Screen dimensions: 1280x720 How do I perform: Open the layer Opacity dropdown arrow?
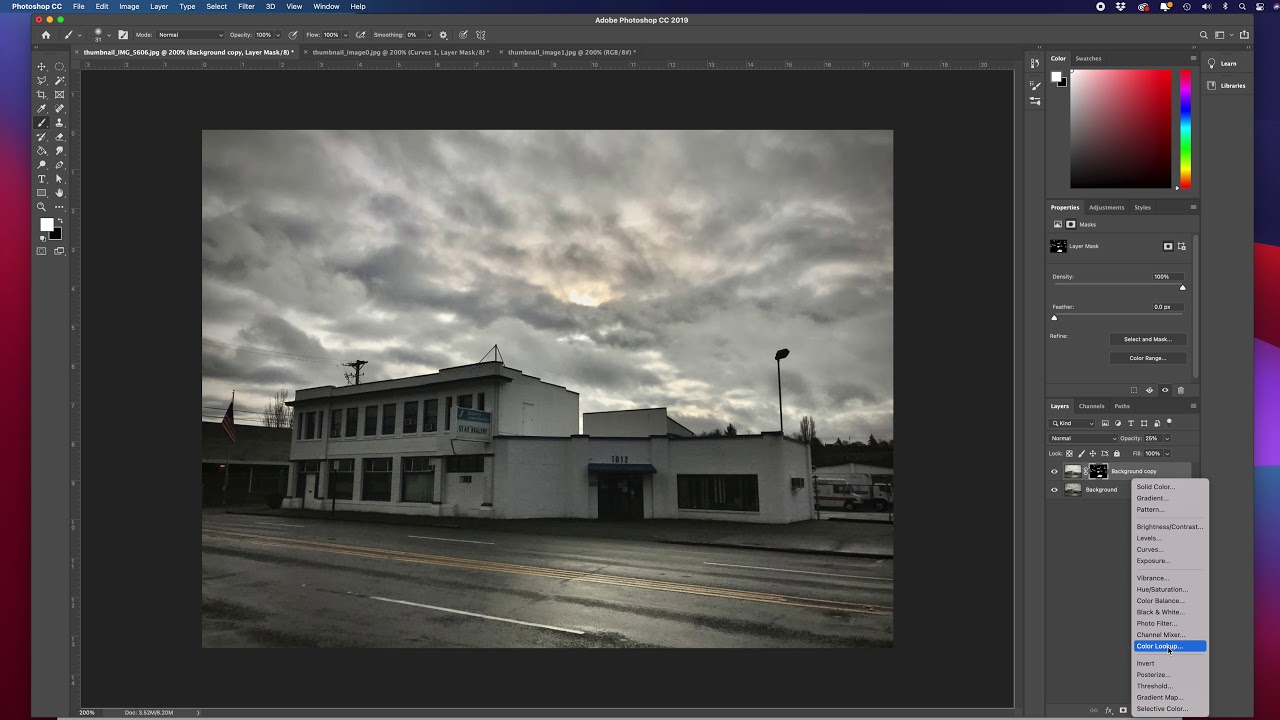pos(1166,438)
